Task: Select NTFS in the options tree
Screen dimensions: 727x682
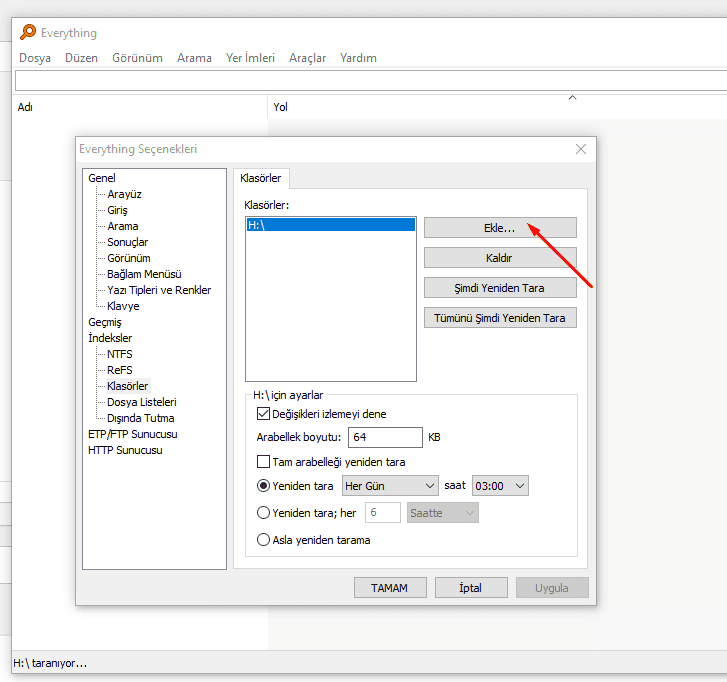Action: point(120,354)
